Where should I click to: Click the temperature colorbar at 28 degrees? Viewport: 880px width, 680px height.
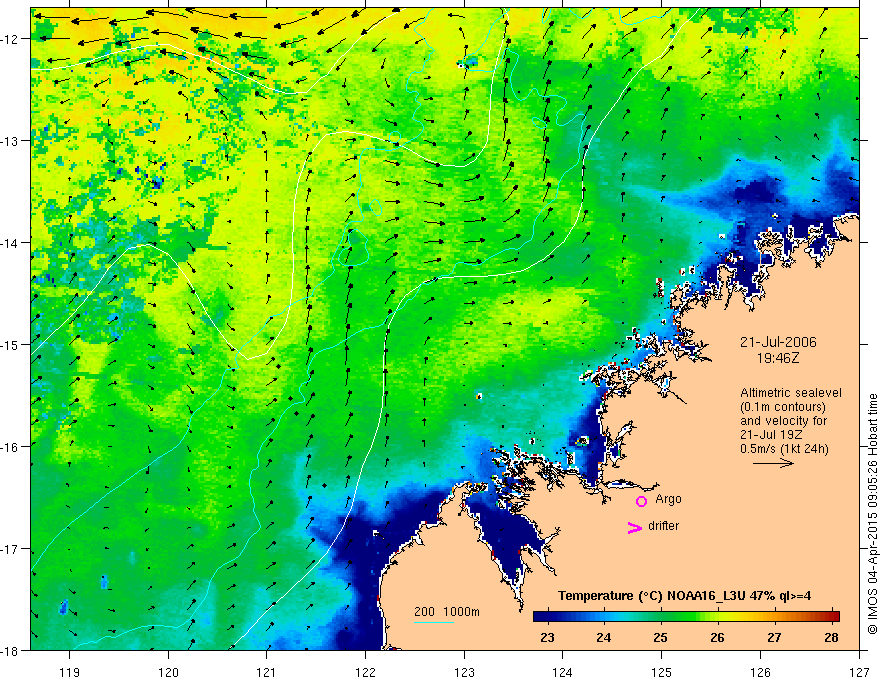832,616
